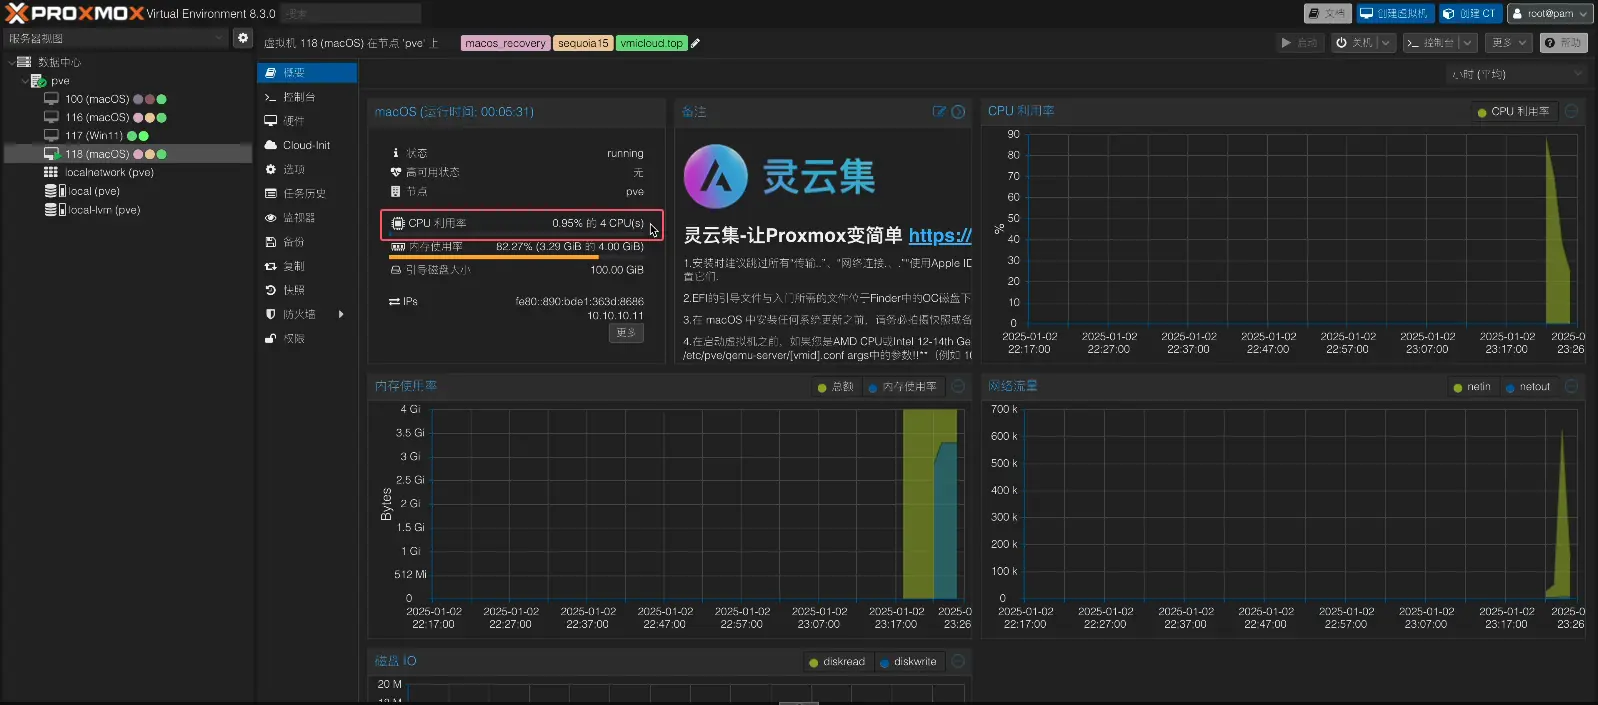Open the 小时 (平均) time range dropdown
The height and width of the screenshot is (705, 1598).
pos(1516,74)
